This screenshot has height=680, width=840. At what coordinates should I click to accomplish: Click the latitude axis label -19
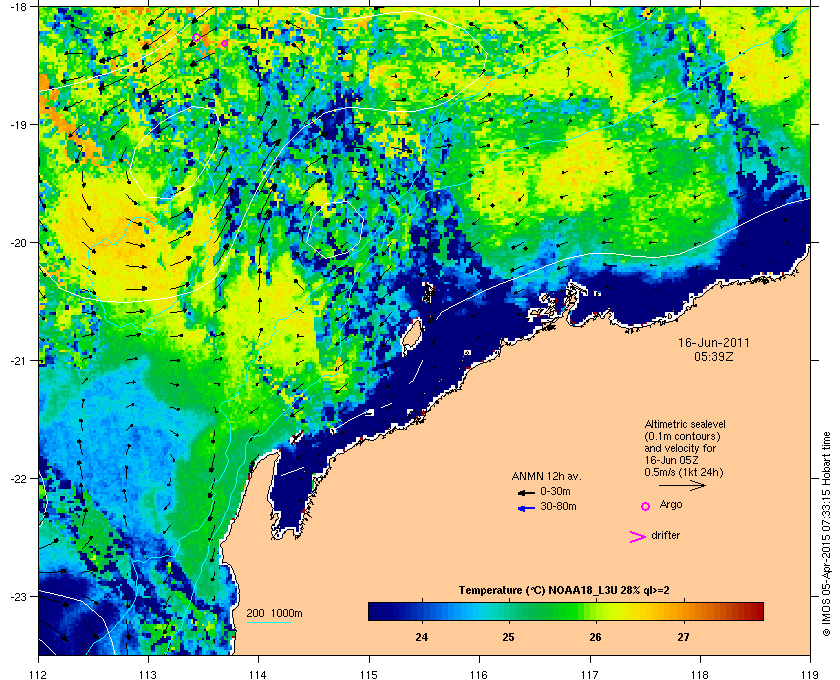pyautogui.click(x=18, y=125)
